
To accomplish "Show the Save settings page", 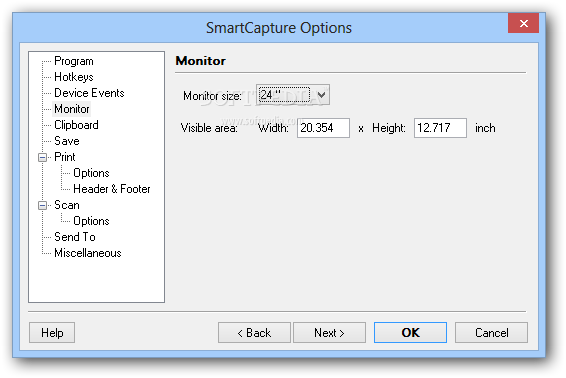I will pos(67,141).
